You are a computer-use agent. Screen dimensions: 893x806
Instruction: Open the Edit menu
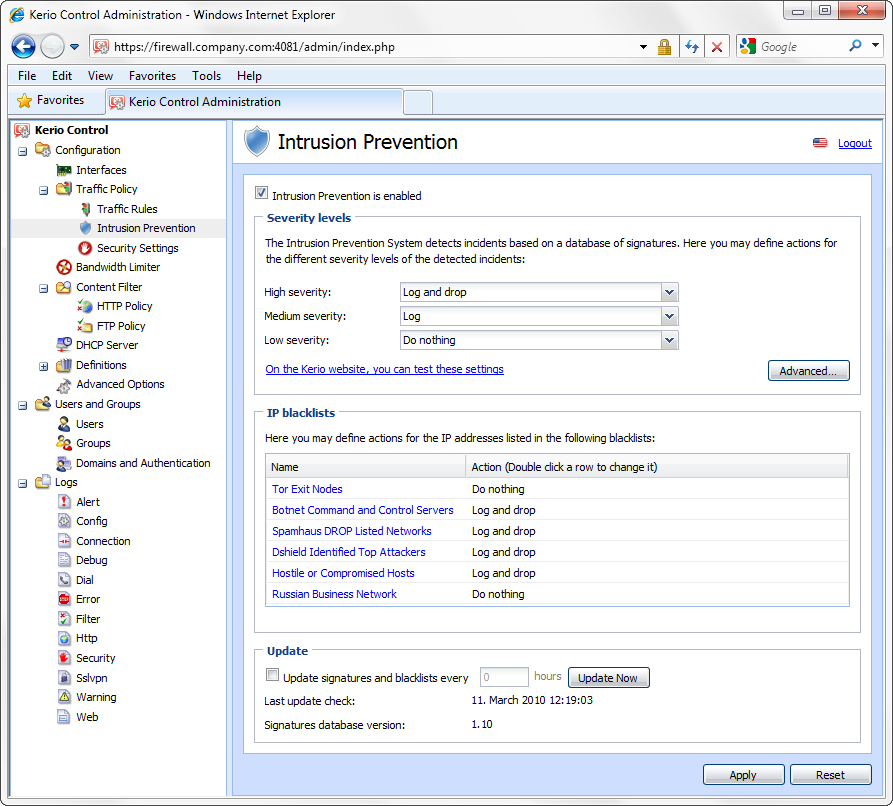[62, 76]
